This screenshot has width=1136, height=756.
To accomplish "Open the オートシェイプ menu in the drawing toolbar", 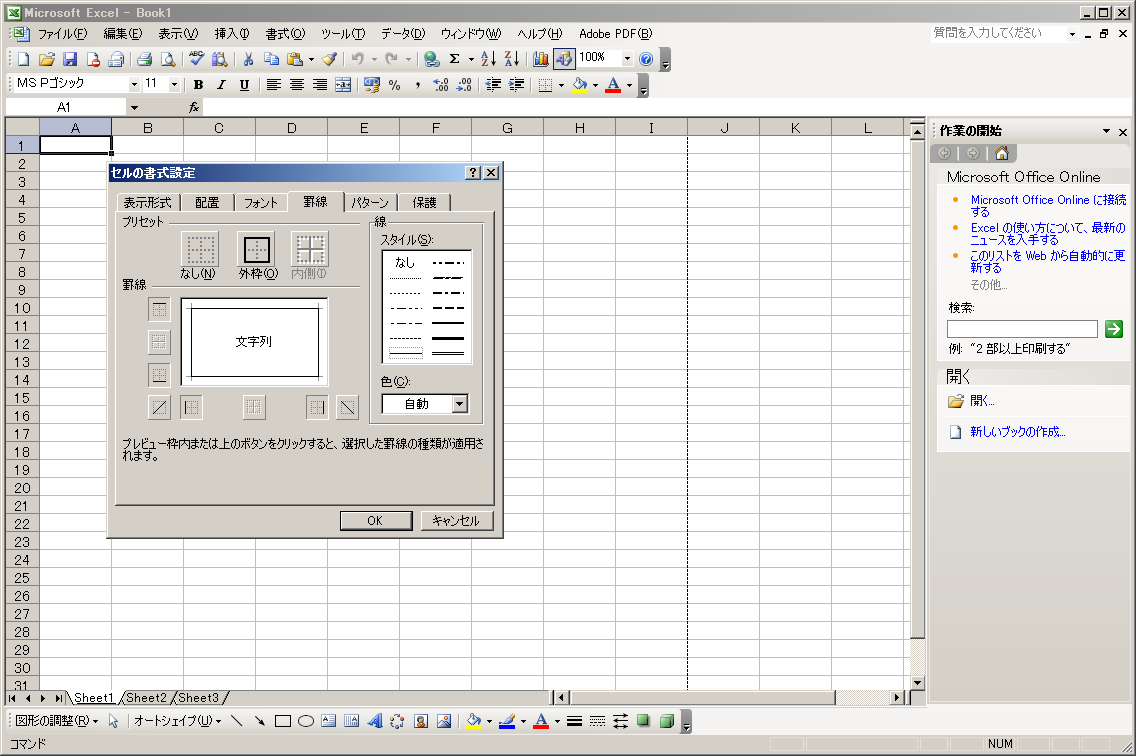I will 177,721.
